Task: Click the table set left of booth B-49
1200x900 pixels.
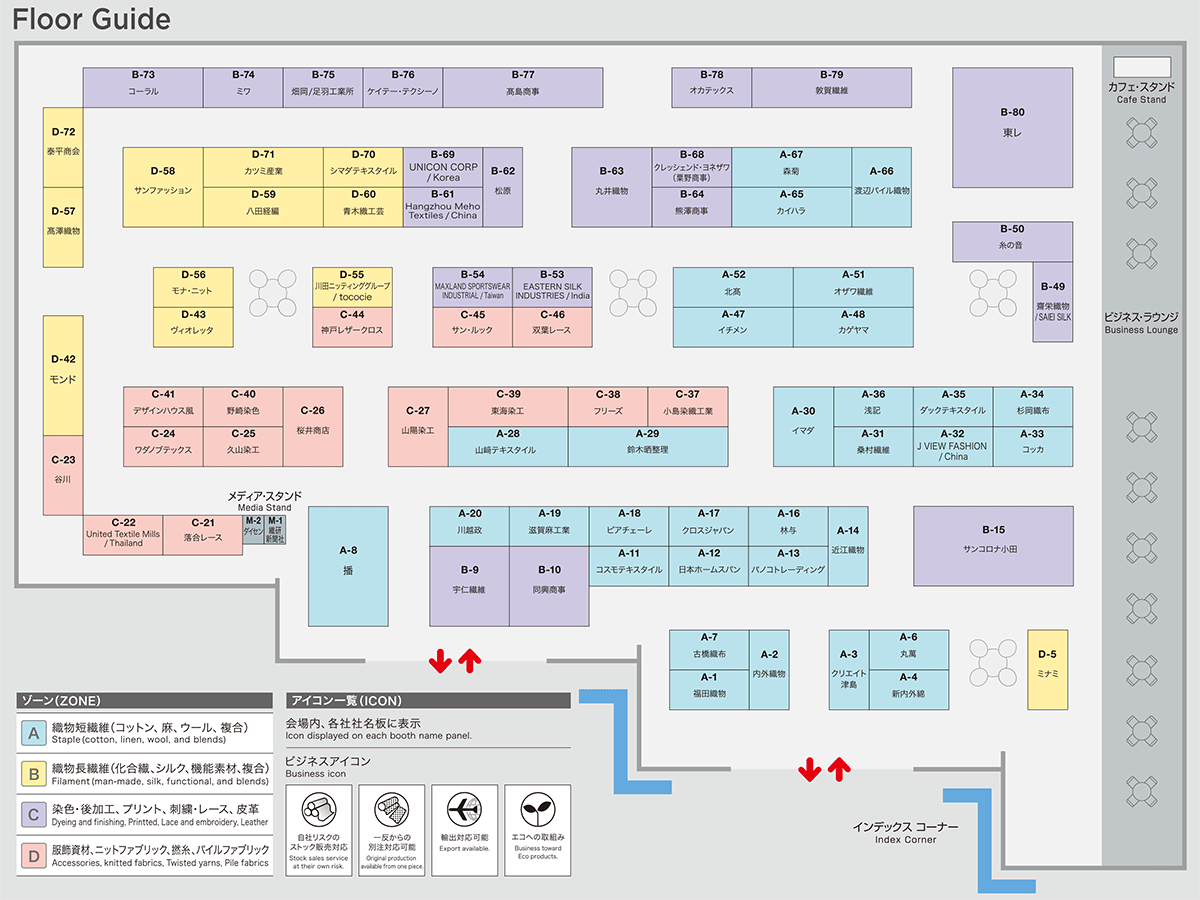Action: pyautogui.click(x=992, y=293)
